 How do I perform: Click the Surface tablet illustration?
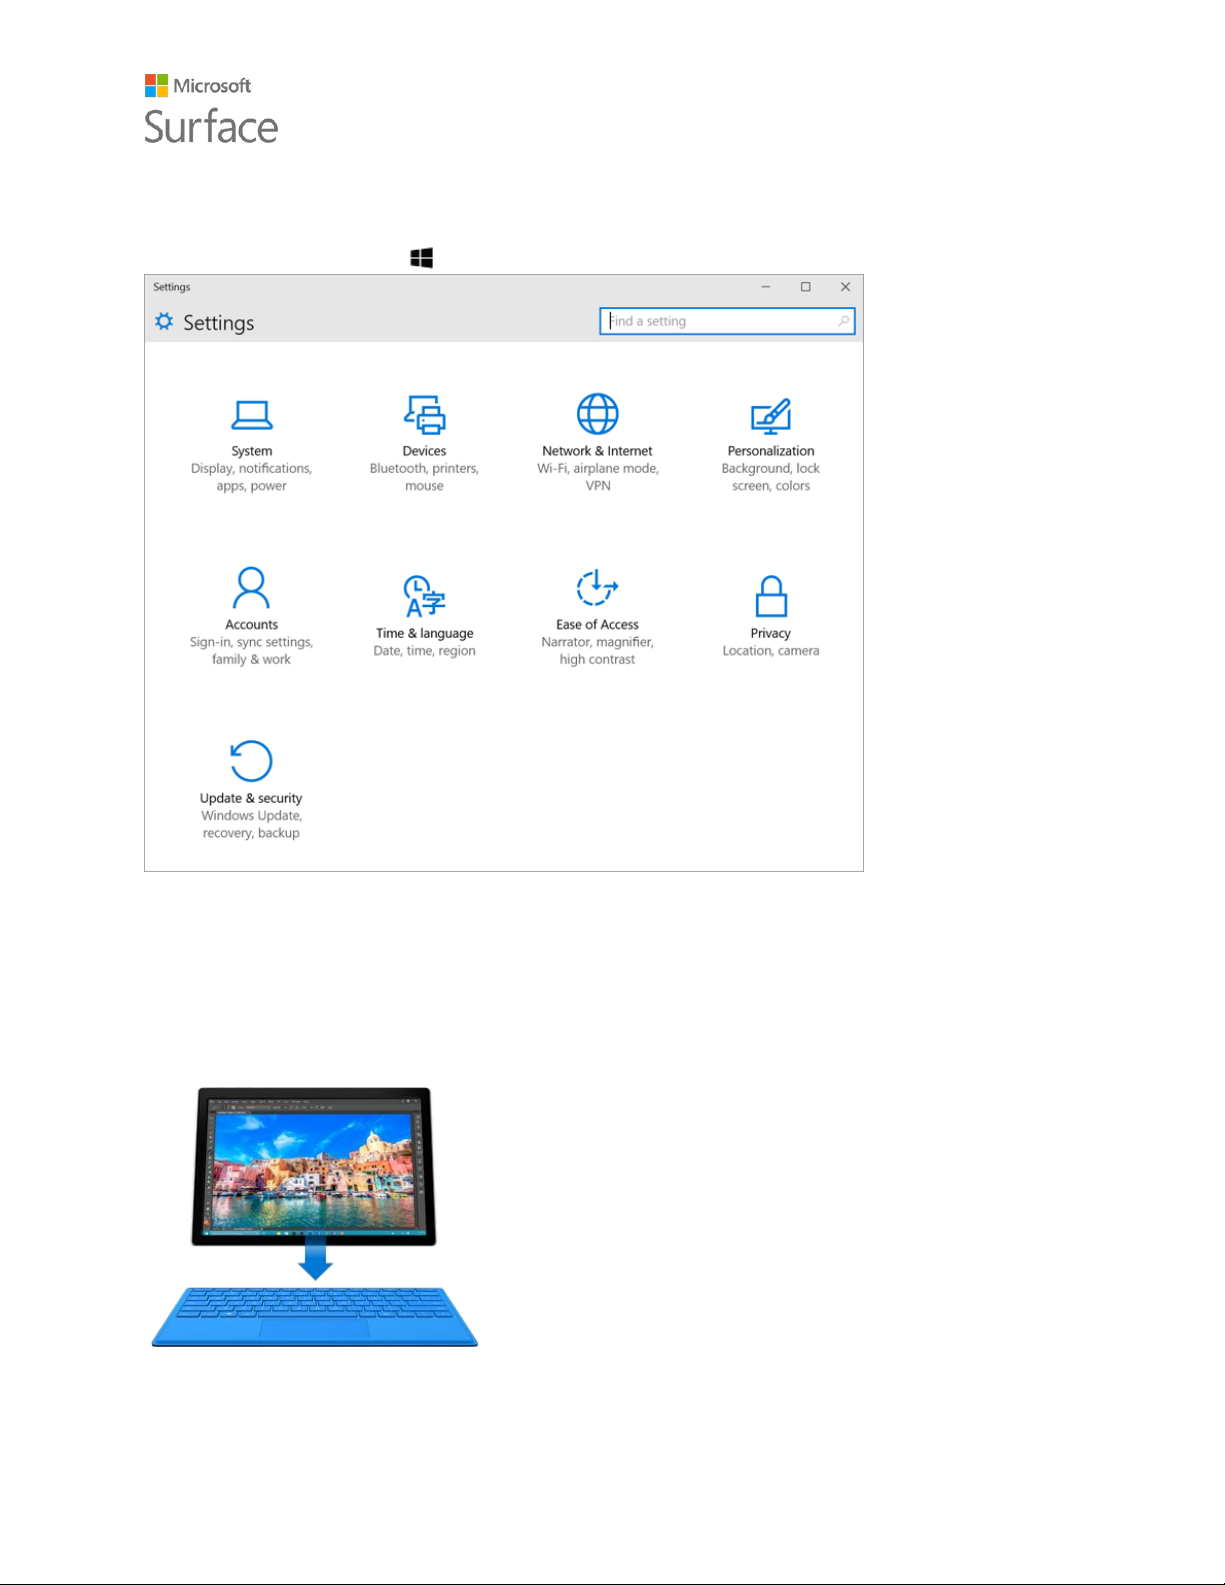(314, 1166)
